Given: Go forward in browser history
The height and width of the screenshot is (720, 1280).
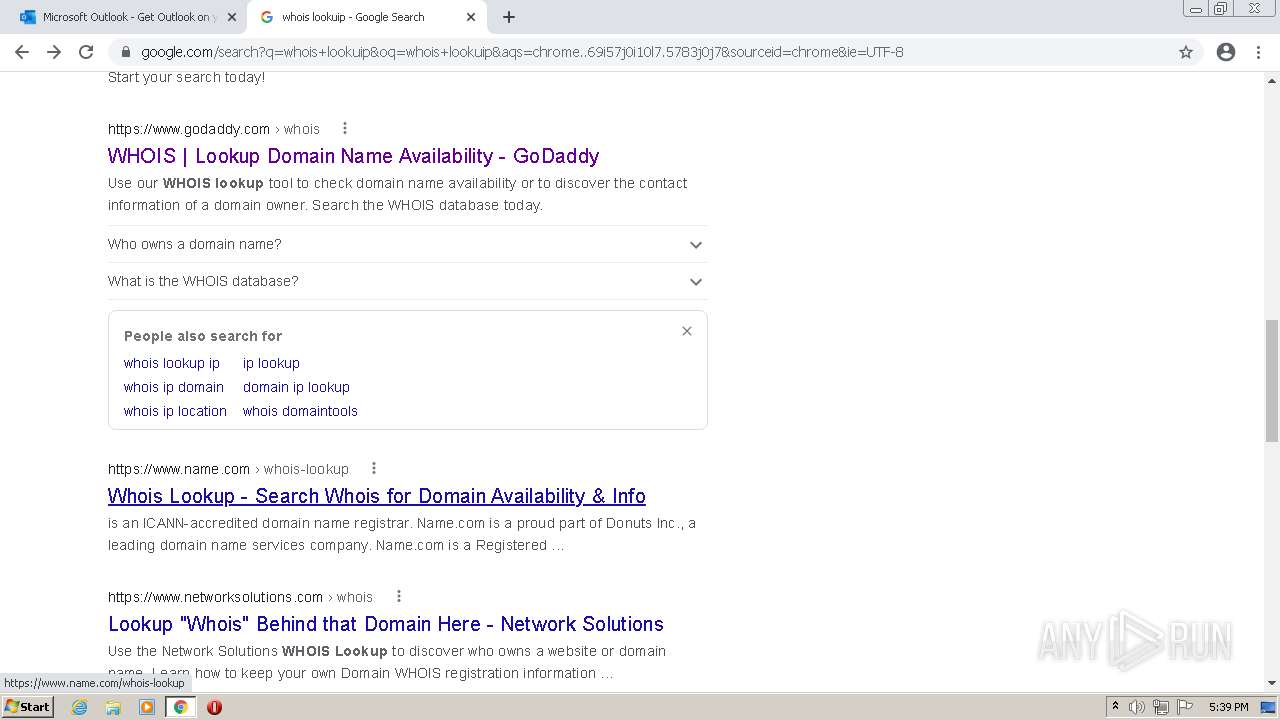Looking at the screenshot, I should pyautogui.click(x=54, y=52).
